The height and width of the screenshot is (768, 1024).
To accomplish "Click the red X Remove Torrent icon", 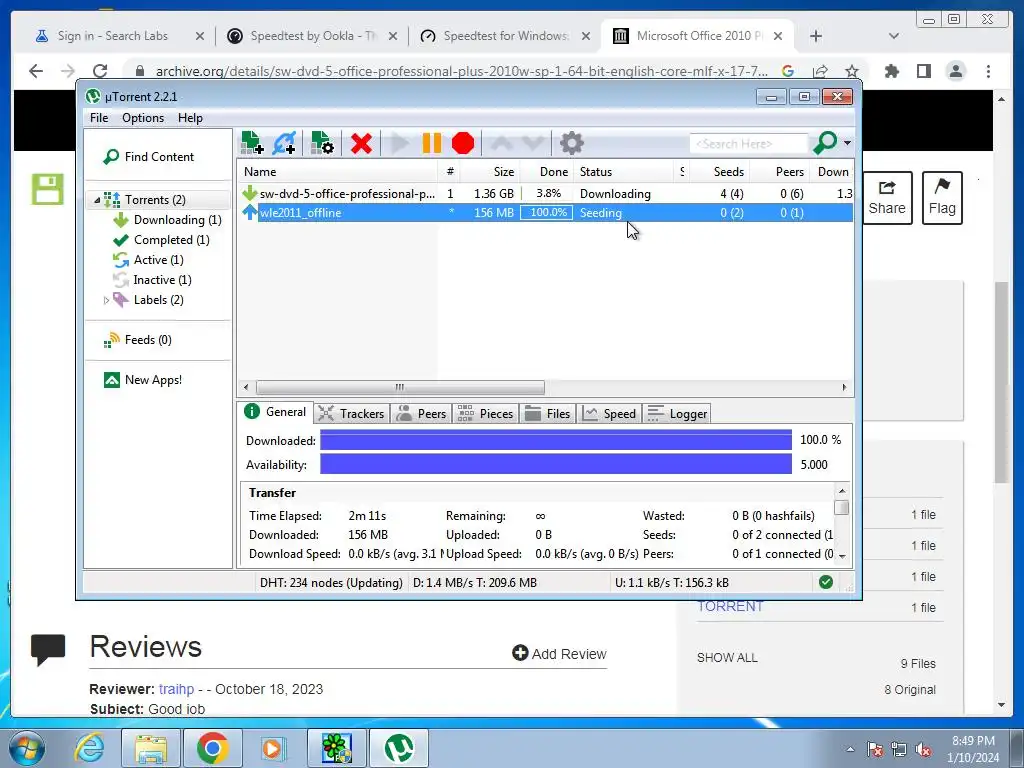I will click(360, 143).
